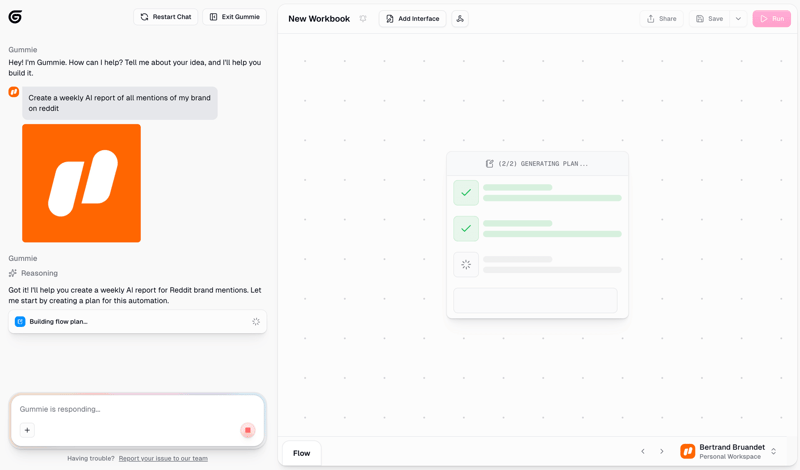The image size is (800, 470).
Task: Run the workflow
Action: coord(772,19)
